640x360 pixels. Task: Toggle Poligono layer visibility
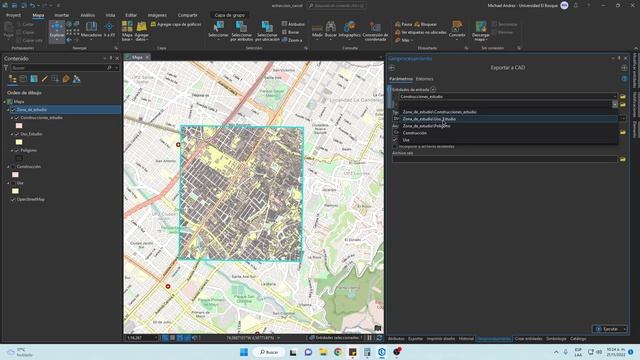(x=17, y=151)
